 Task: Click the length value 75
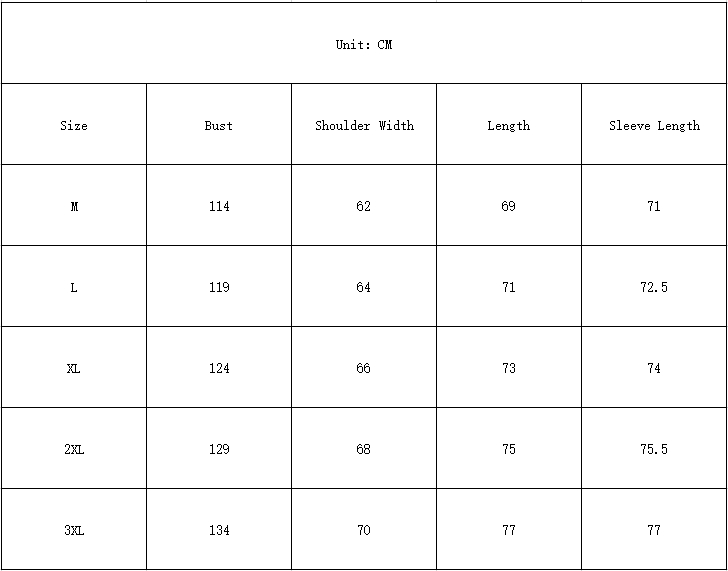(509, 450)
